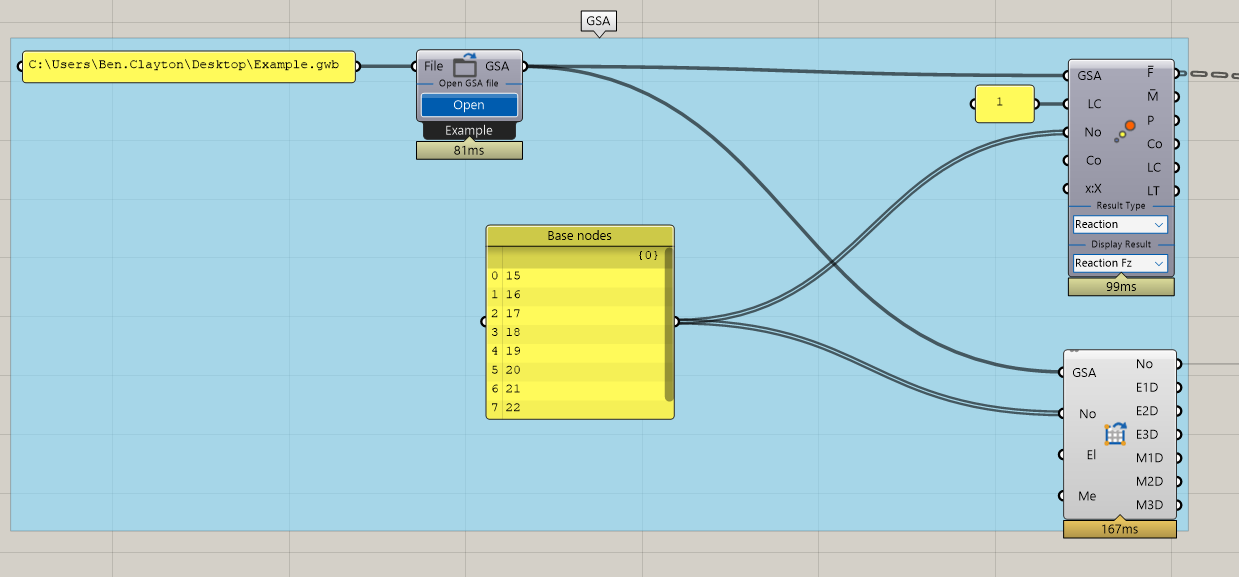
Task: Click the E3D output parameter
Action: [1147, 435]
